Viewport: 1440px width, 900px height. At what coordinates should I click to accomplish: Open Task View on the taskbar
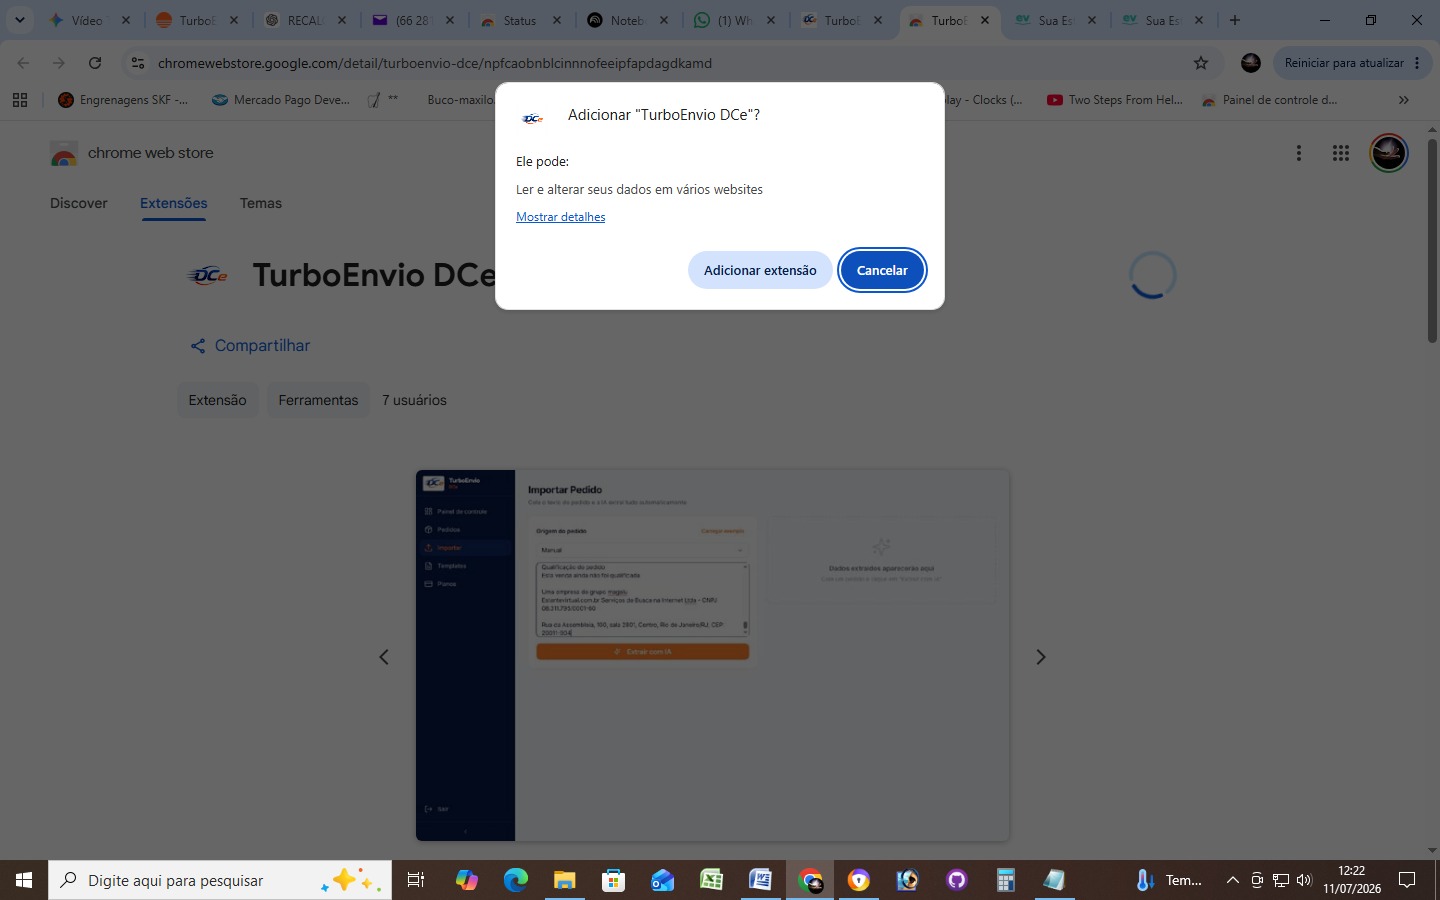point(416,880)
